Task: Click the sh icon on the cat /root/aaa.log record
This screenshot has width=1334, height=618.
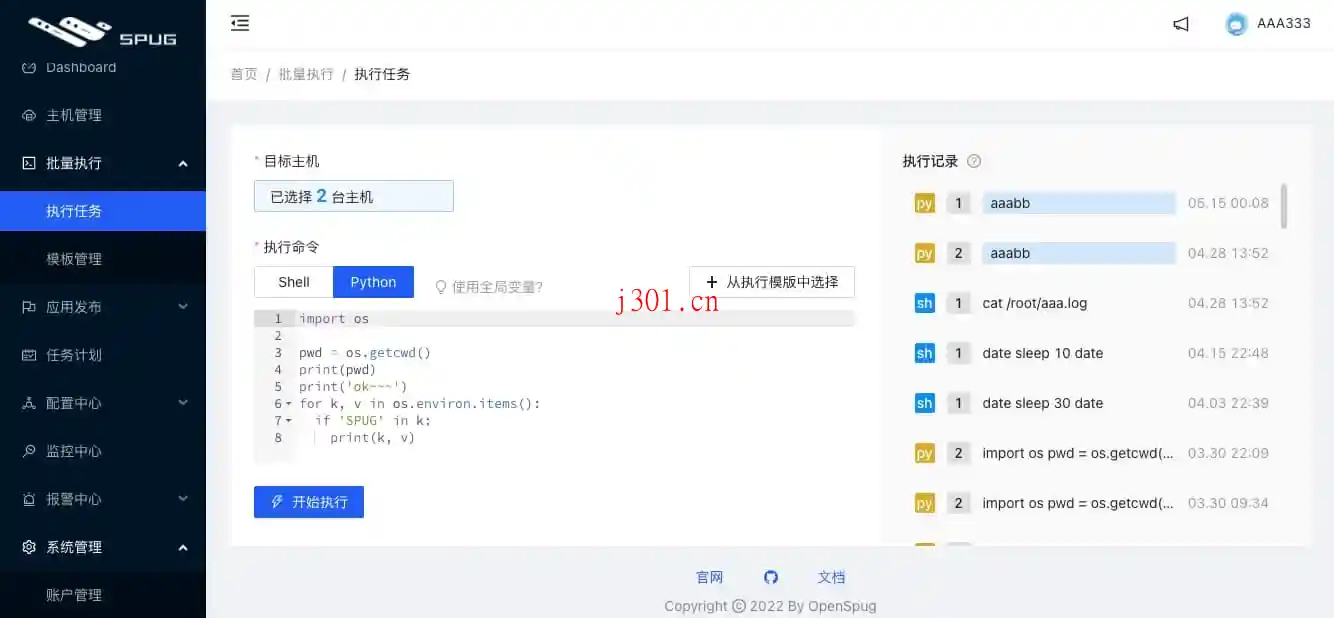Action: (x=923, y=302)
